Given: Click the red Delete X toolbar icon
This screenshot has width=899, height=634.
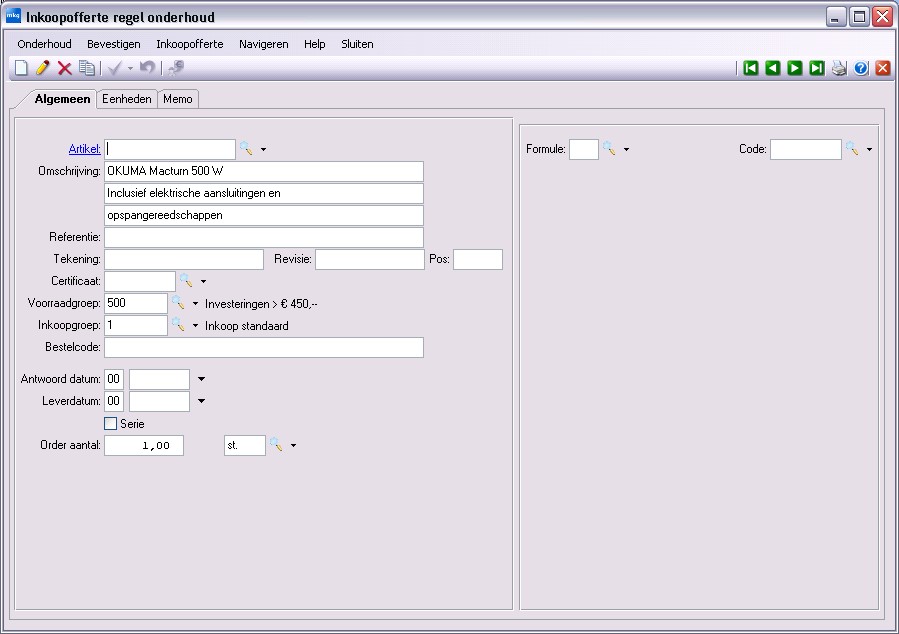Looking at the screenshot, I should point(64,68).
